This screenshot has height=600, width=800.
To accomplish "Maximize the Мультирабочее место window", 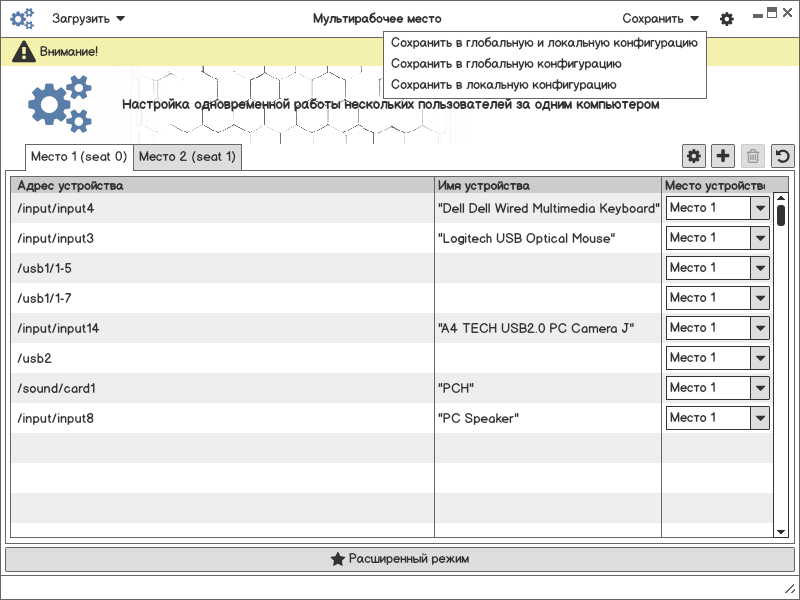I will point(772,13).
